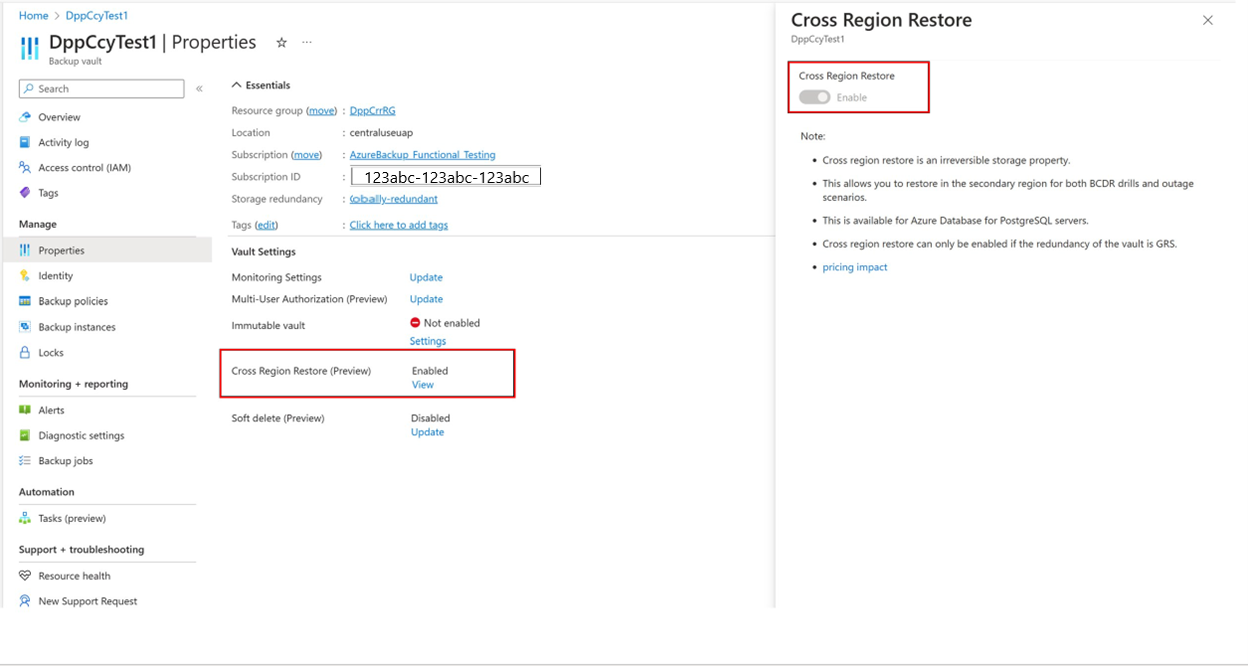Open the Overview page

tap(57, 116)
